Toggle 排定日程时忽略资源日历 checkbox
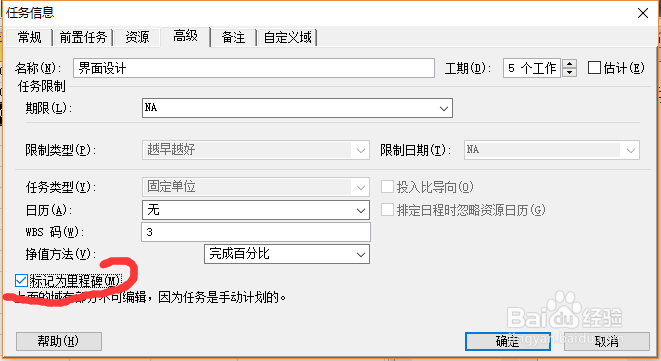 (387, 210)
